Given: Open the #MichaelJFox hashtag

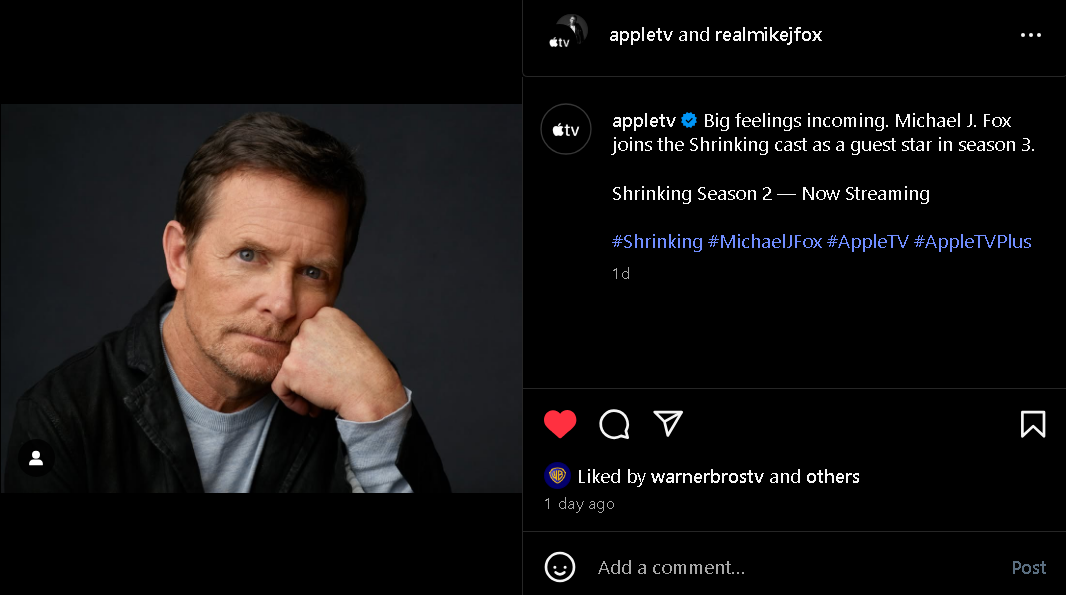Looking at the screenshot, I should coord(764,242).
